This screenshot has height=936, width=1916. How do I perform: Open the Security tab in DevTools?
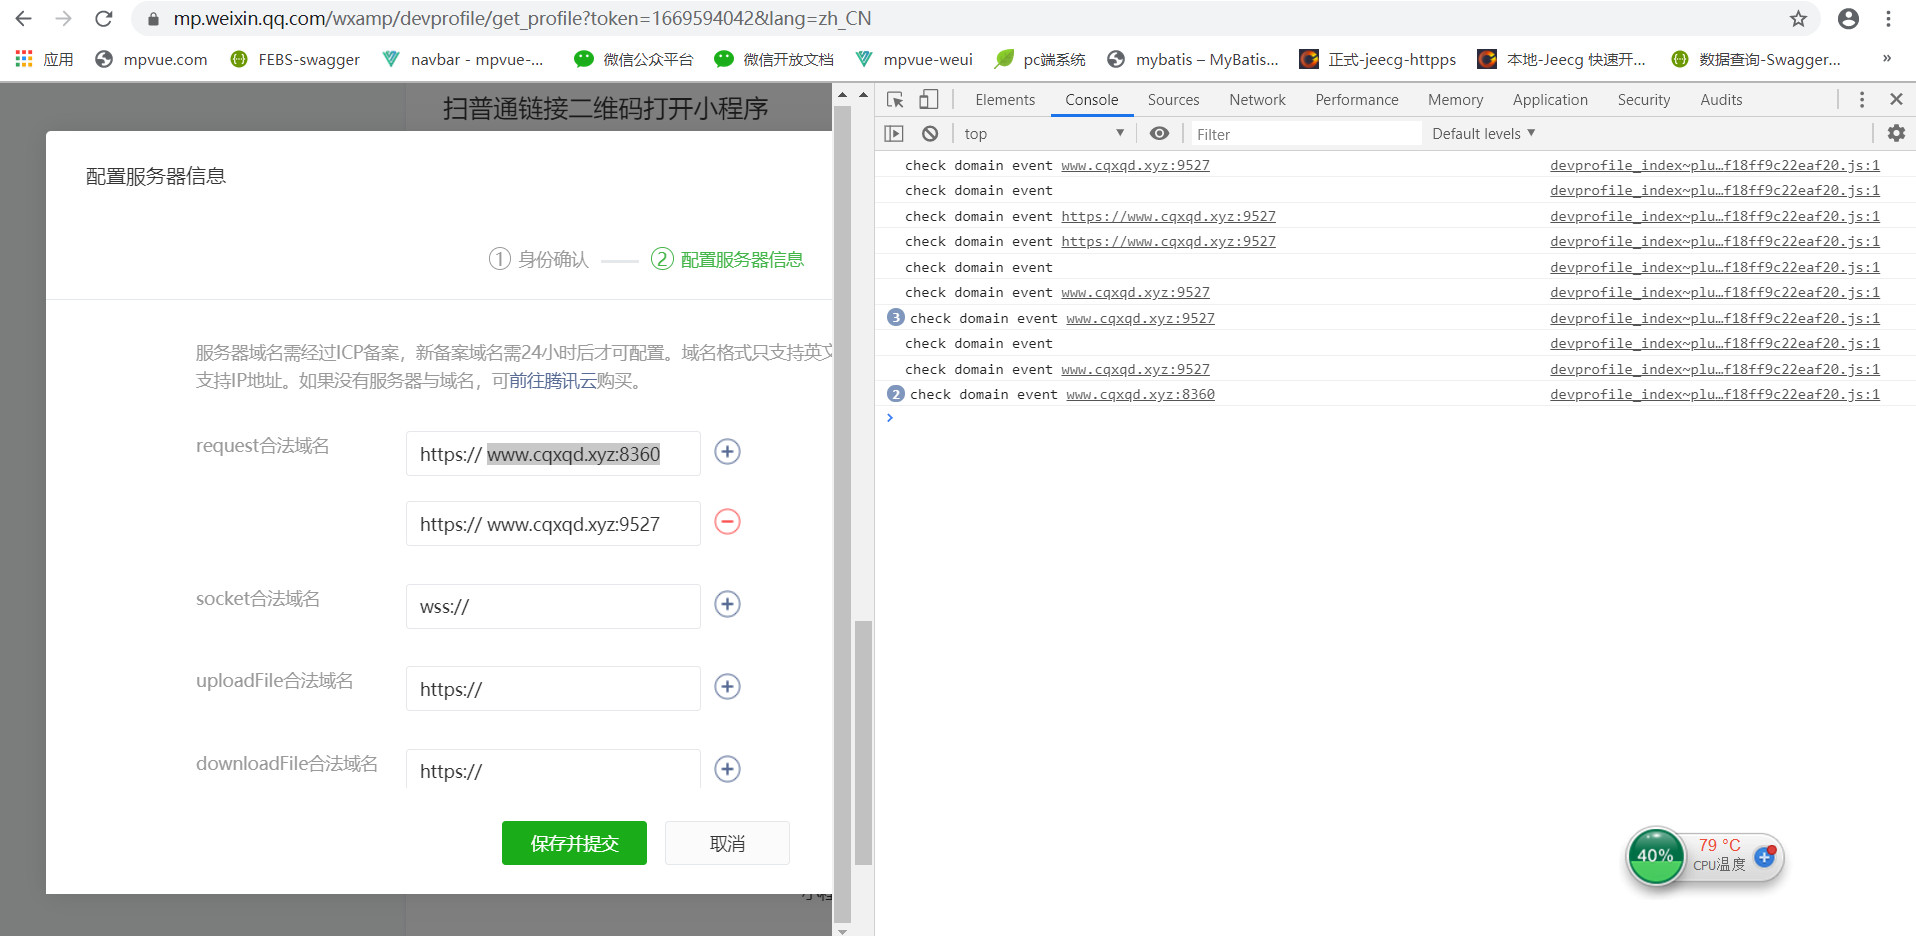tap(1644, 100)
